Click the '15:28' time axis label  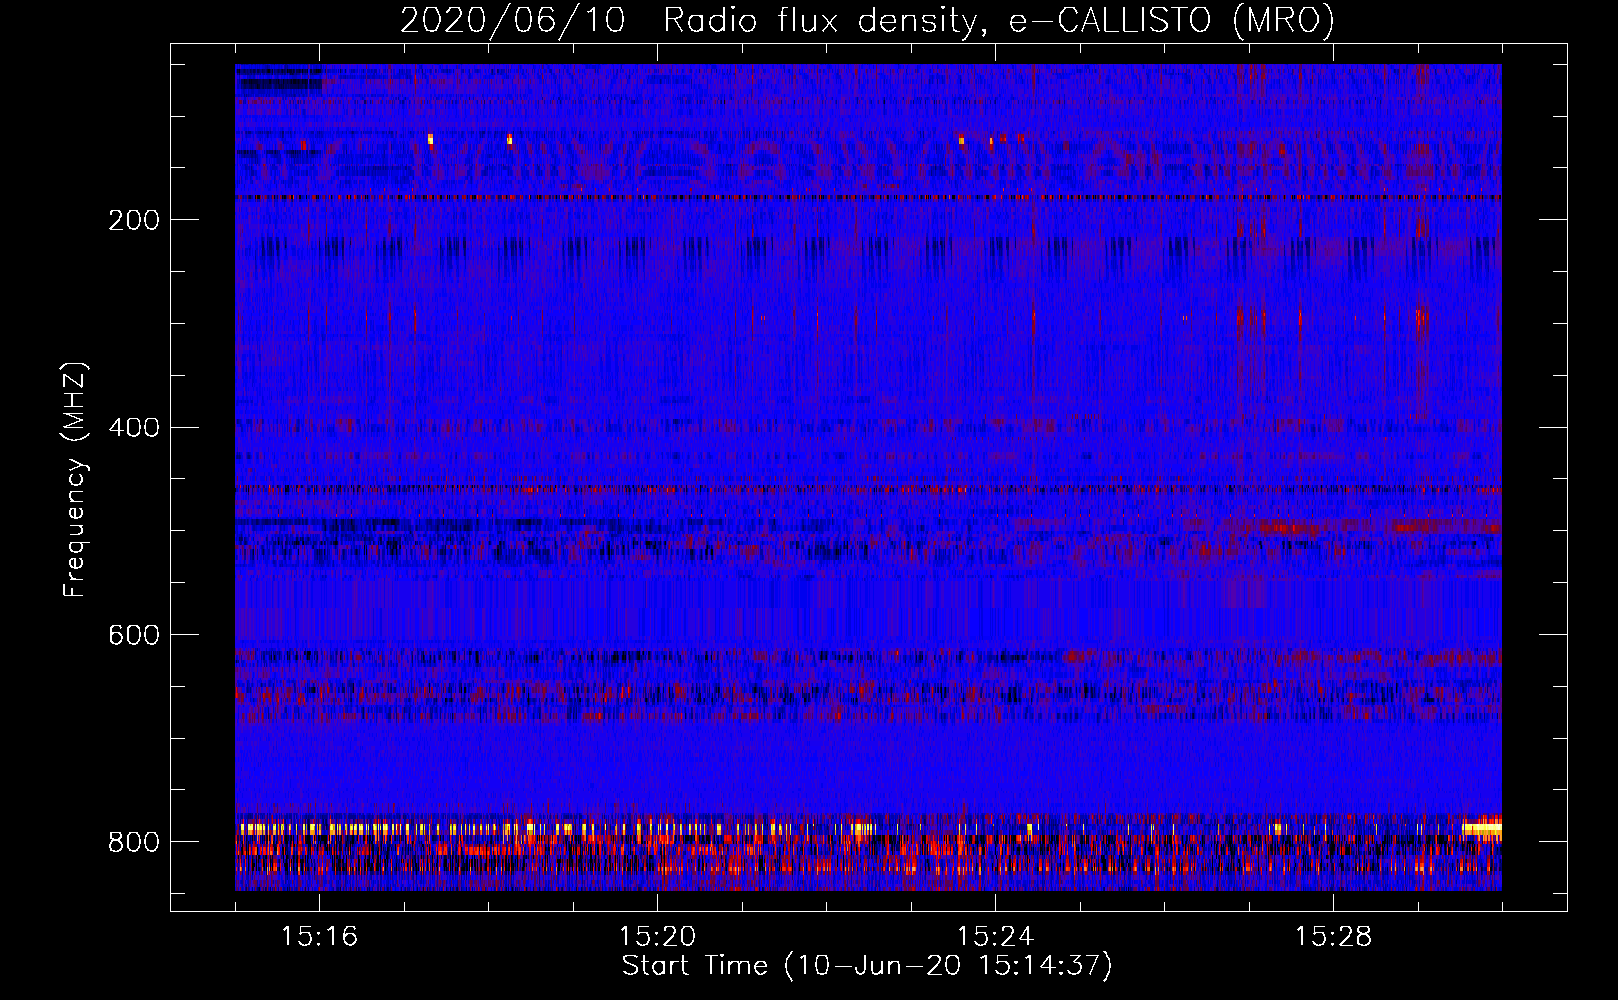1333,936
